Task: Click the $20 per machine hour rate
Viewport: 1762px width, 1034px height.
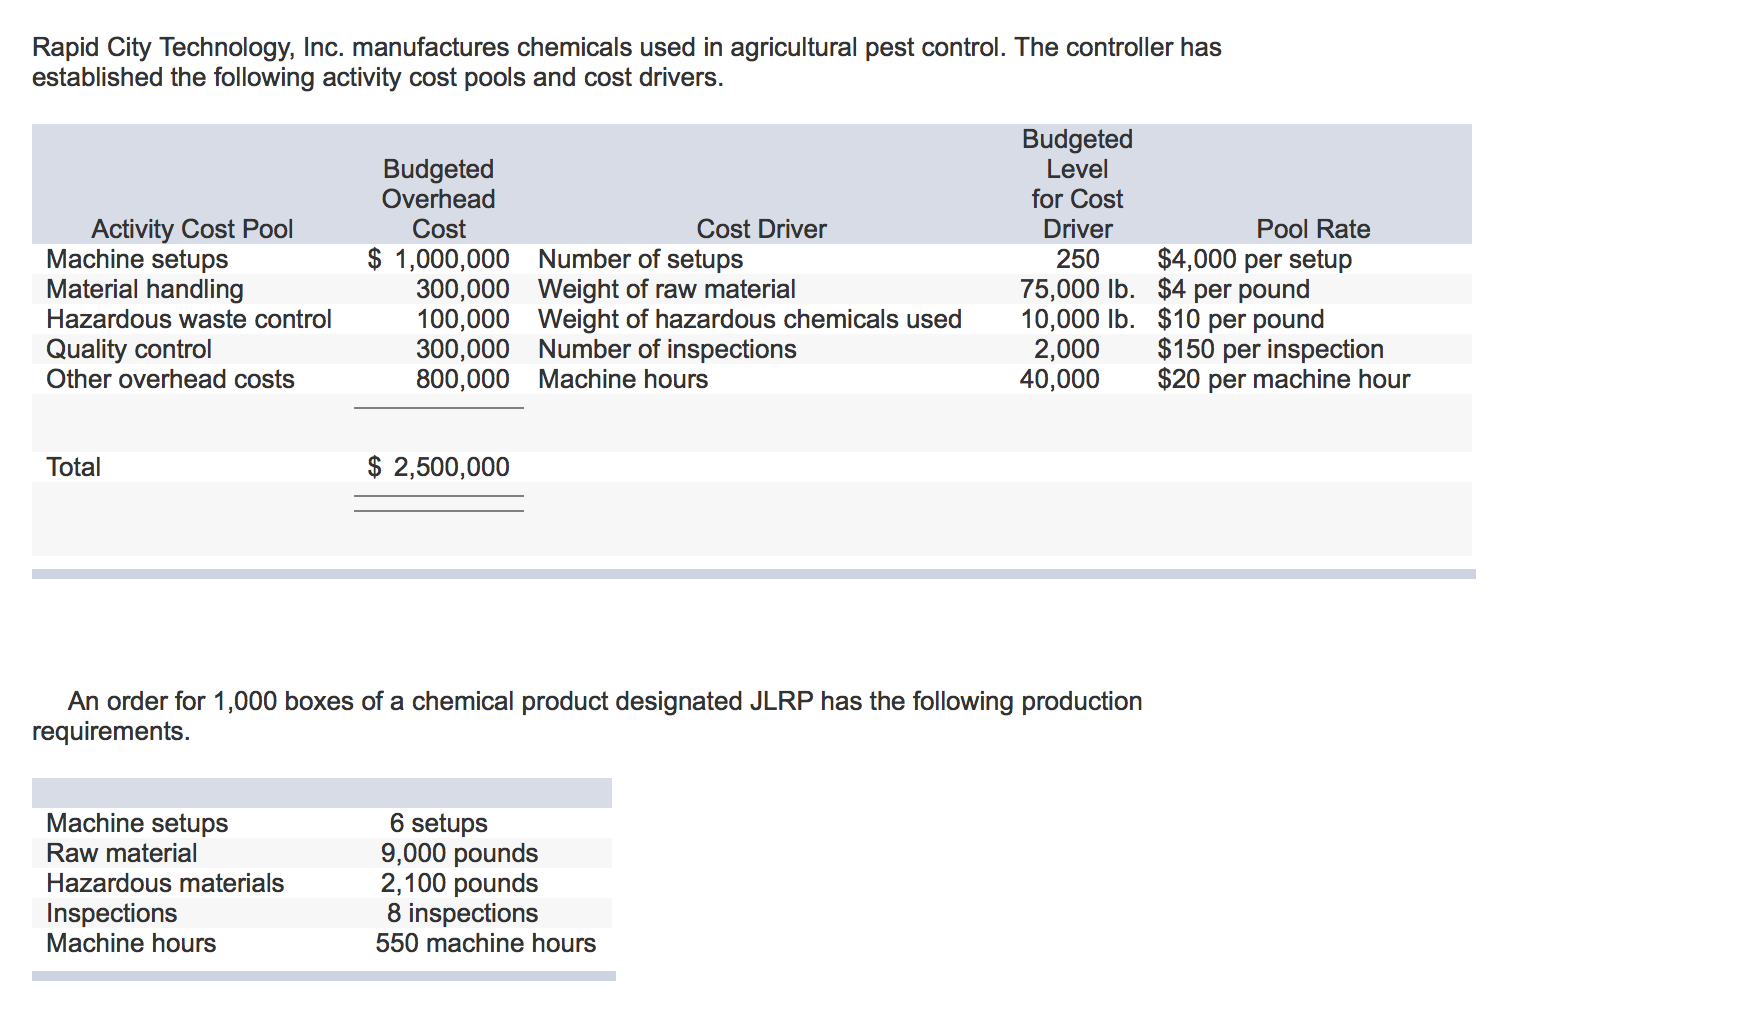Action: pos(1283,379)
